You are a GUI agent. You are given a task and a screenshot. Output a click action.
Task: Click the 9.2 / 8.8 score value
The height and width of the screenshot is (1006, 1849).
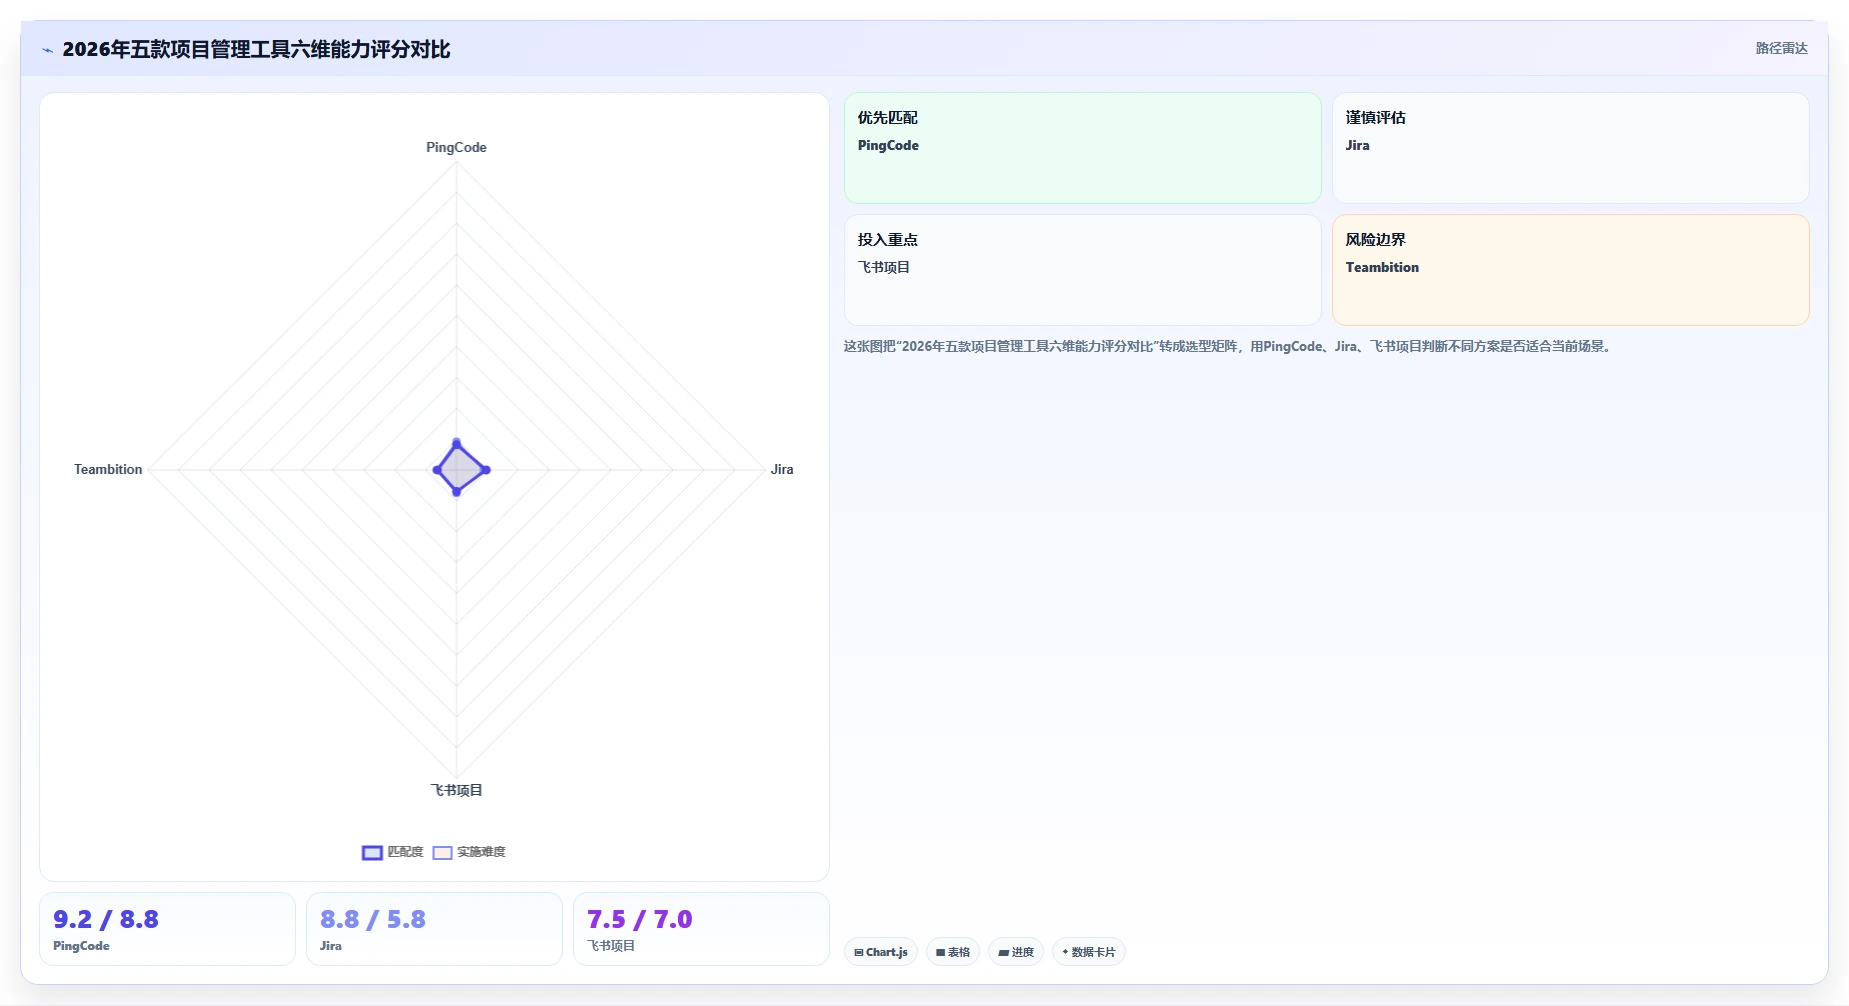pos(106,919)
